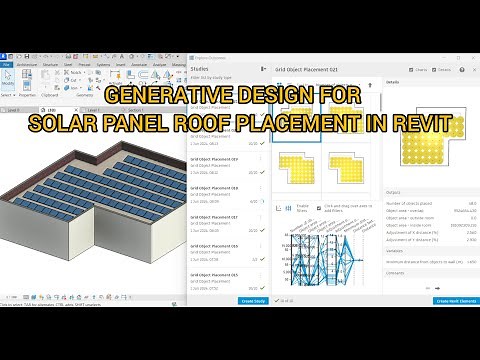Open Grid Object Placement 015 study
The width and height of the screenshot is (480, 360).
[x=227, y=282]
